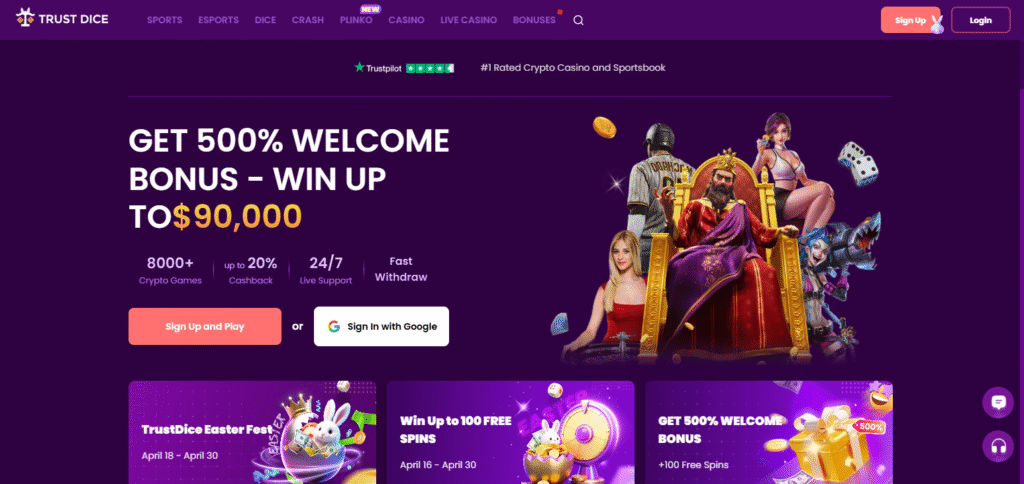Click the Easter bunny icon by Sign Up

[x=937, y=24]
